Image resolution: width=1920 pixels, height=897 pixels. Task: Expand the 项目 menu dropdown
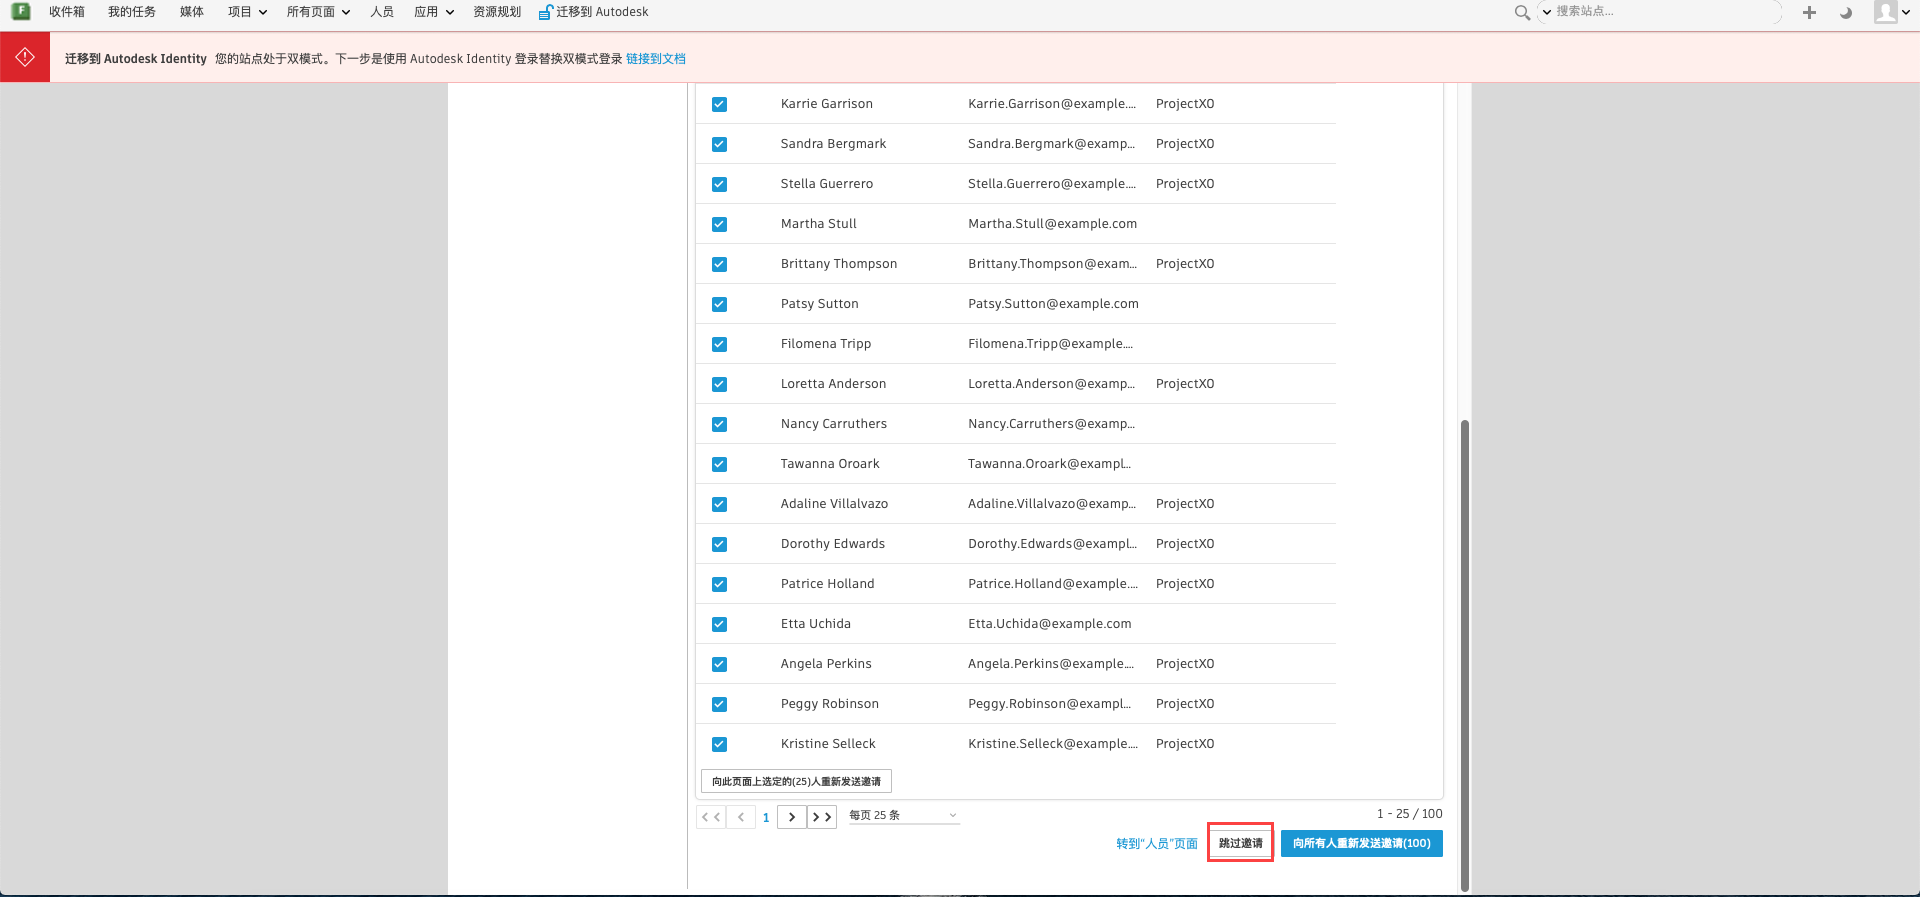tap(247, 12)
